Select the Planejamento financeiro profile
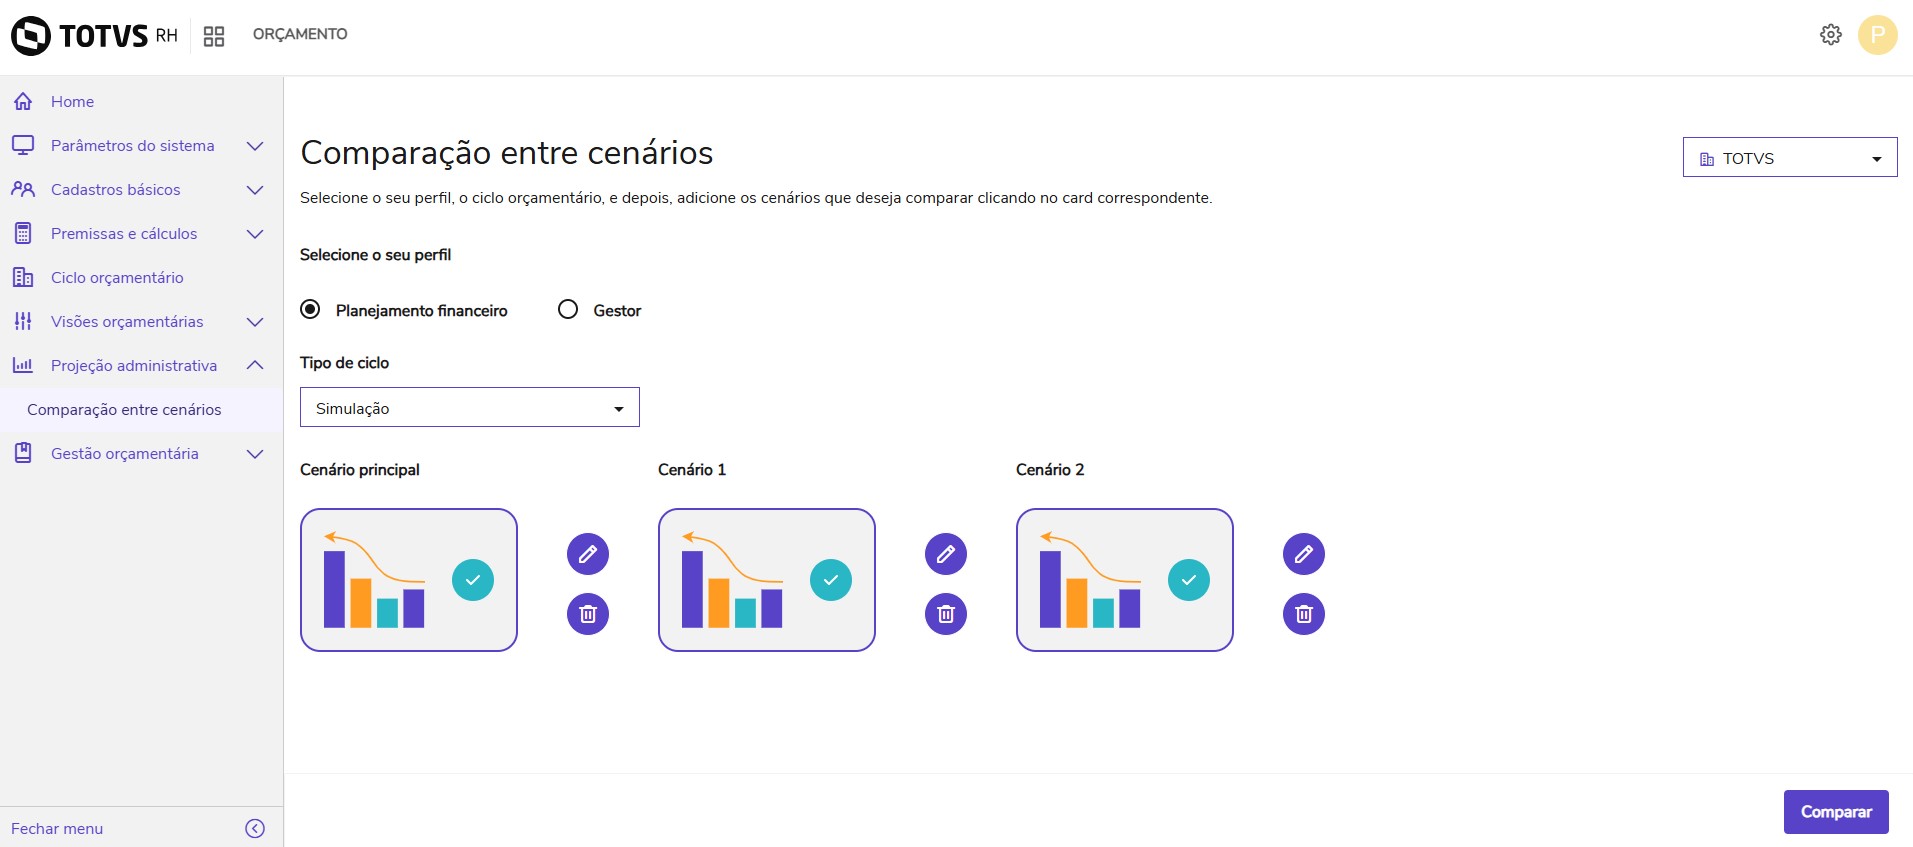This screenshot has width=1913, height=847. (311, 310)
